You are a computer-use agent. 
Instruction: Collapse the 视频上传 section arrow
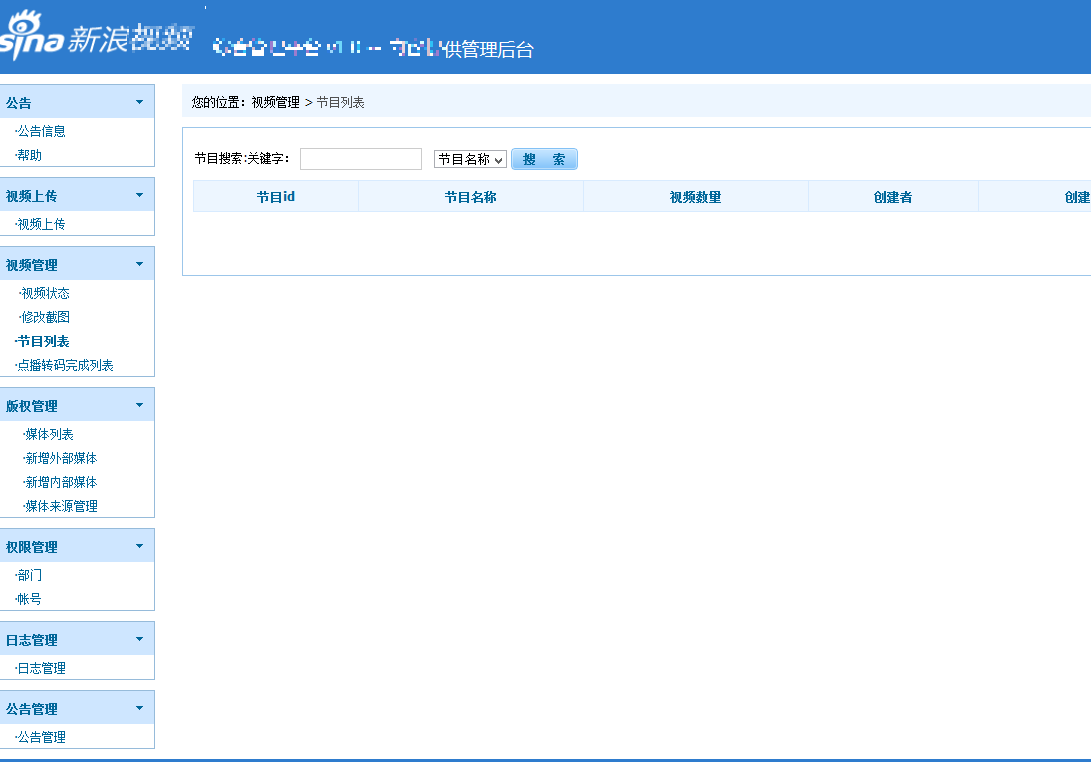tap(139, 196)
